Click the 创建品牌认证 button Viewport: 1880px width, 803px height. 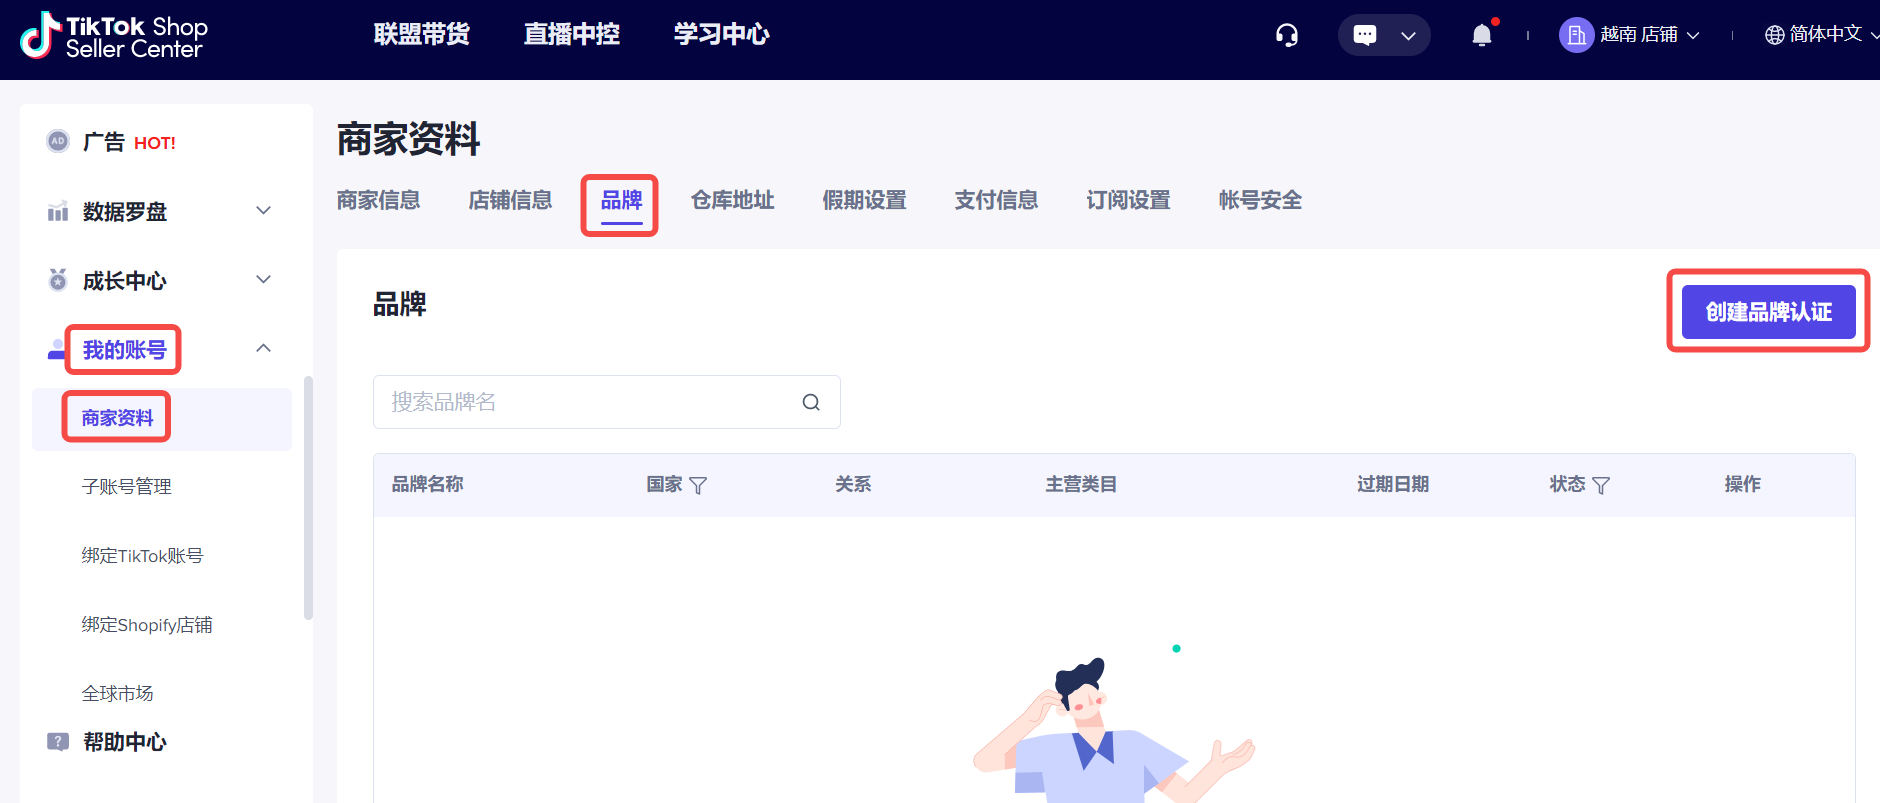click(1767, 312)
